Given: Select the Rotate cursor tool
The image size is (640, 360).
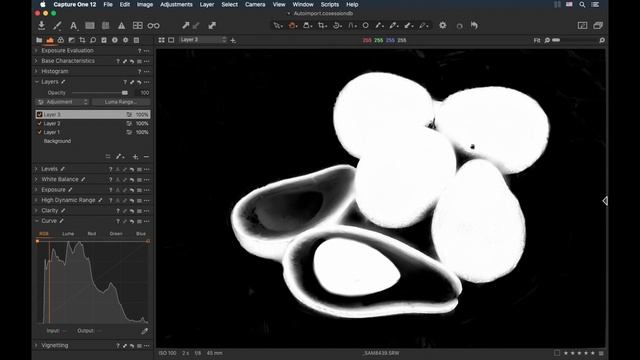Looking at the screenshot, I should point(337,25).
